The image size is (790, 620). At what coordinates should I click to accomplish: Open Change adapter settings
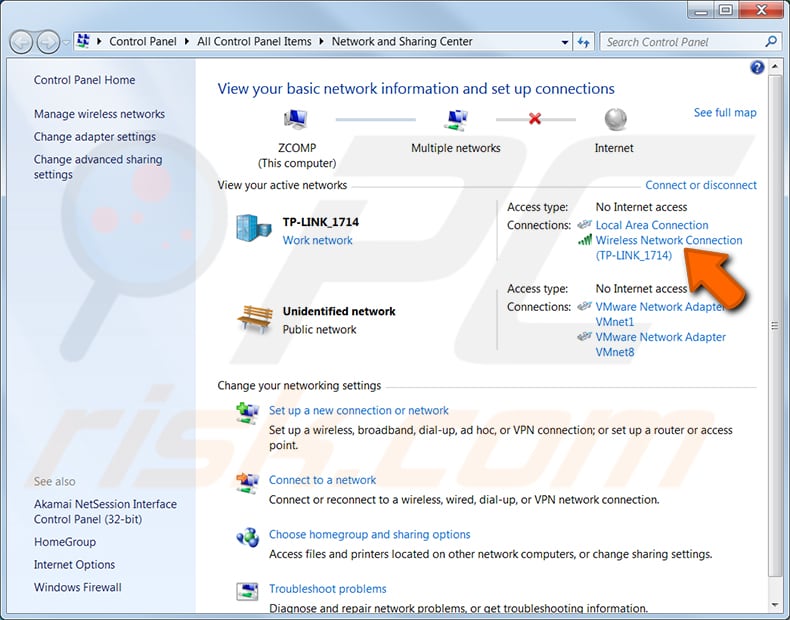95,137
